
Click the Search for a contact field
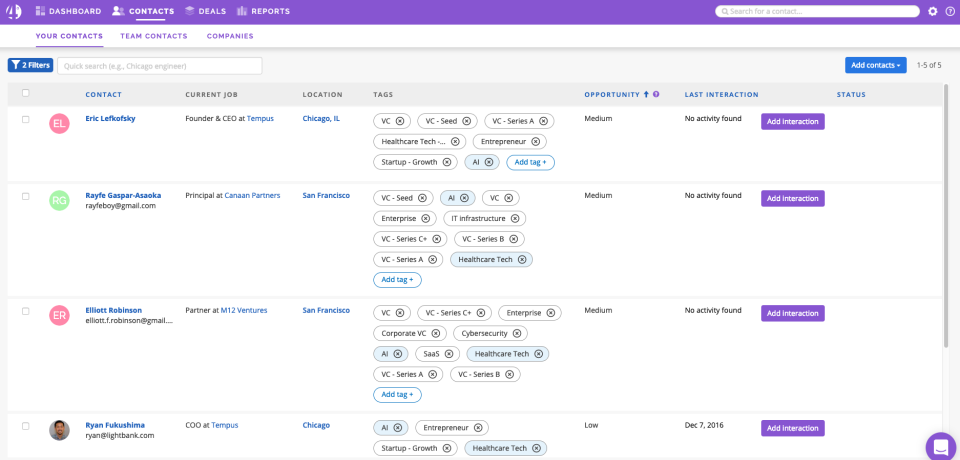817,11
